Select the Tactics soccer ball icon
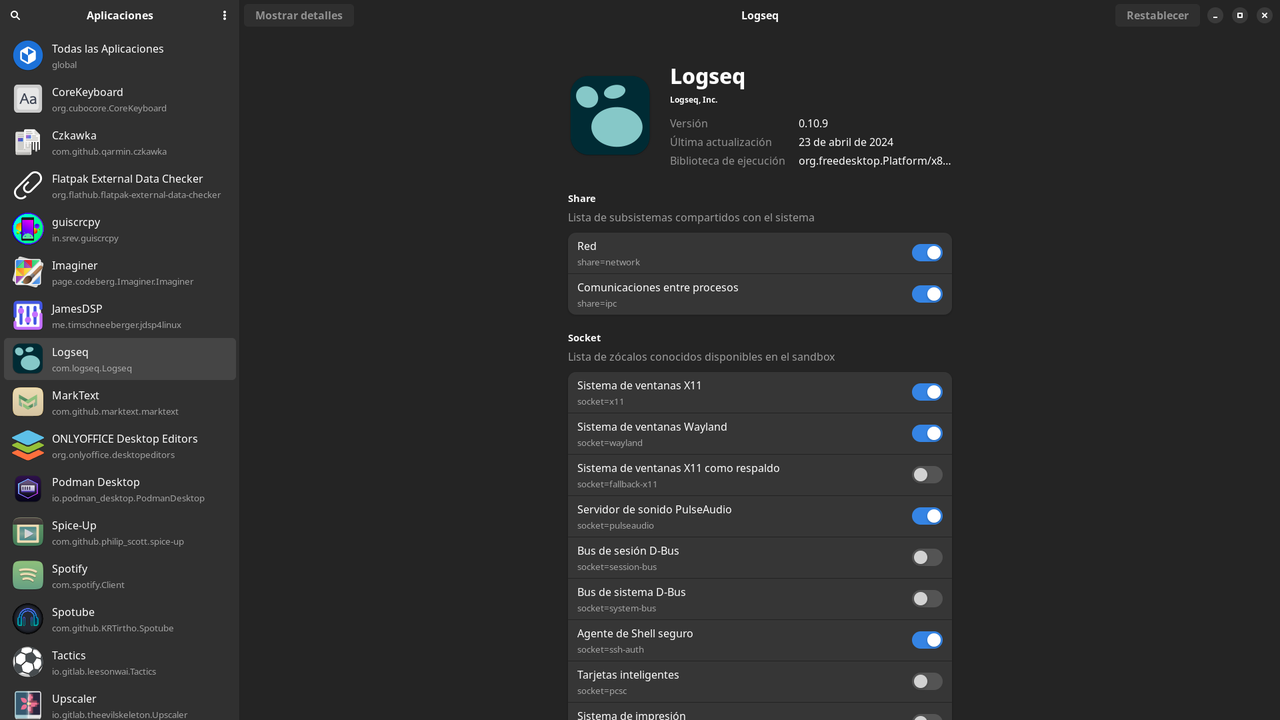 [28, 662]
